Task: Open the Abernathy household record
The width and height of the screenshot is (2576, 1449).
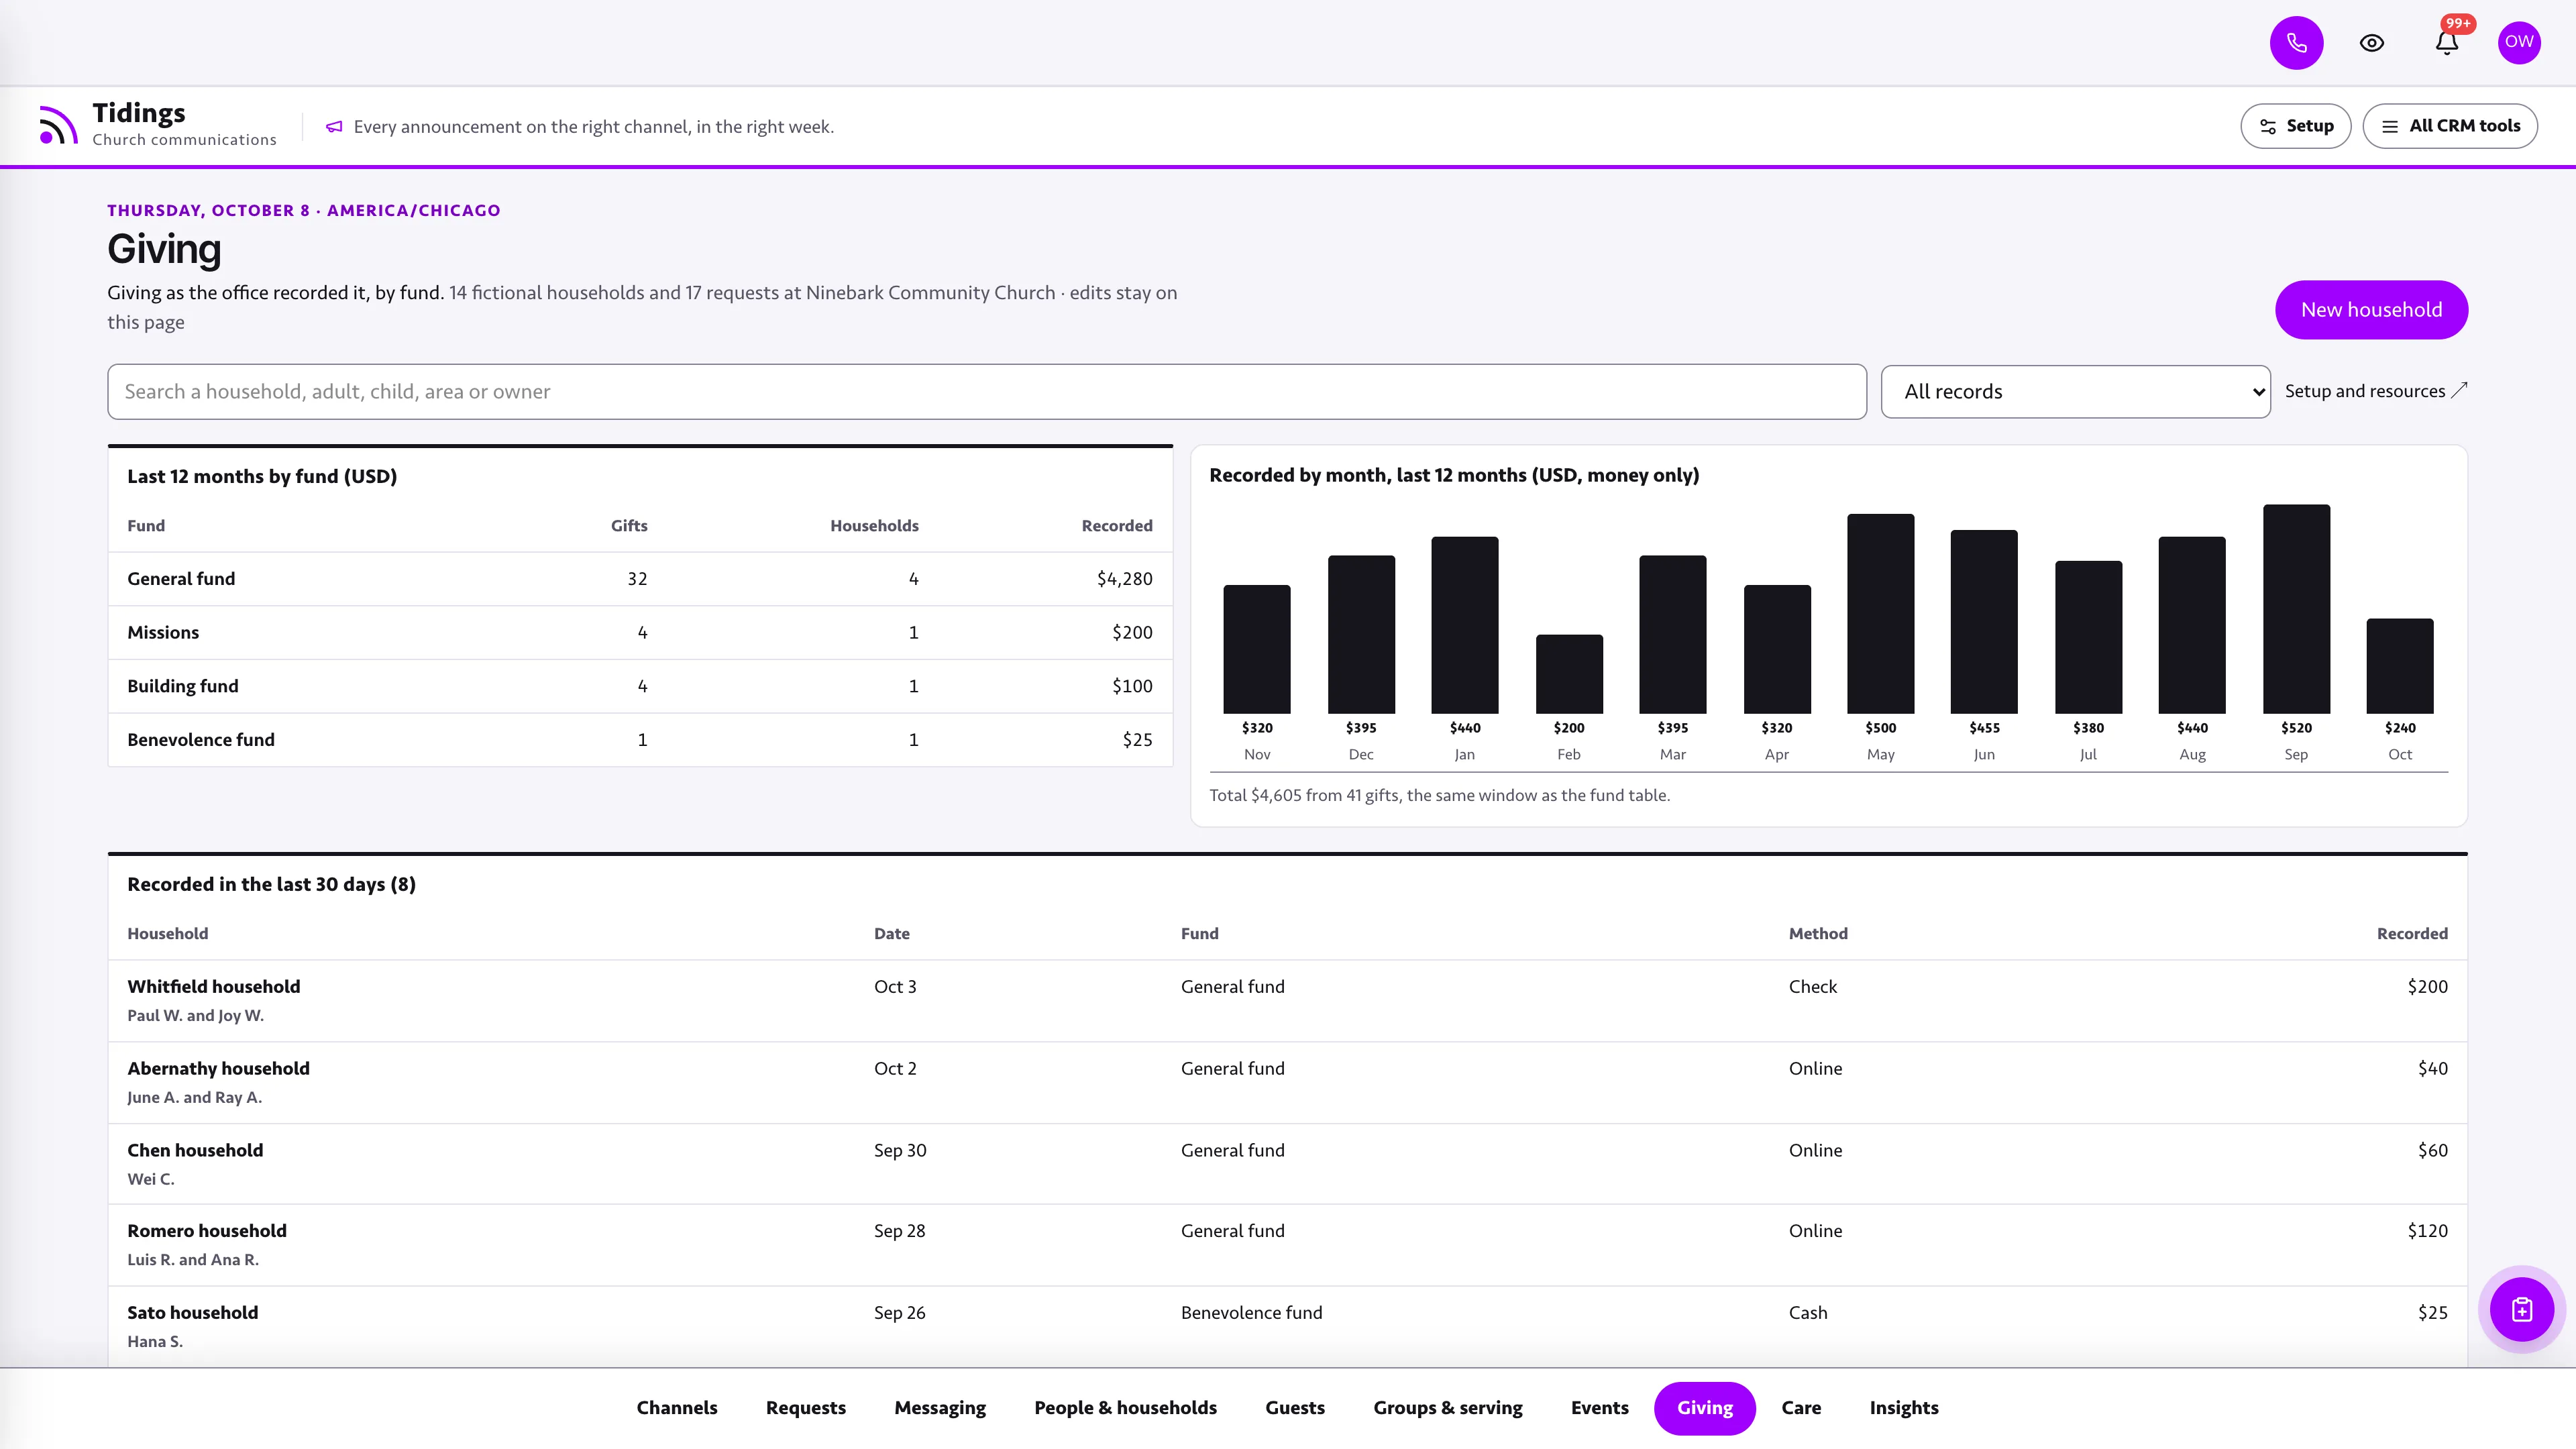Action: tap(1287, 1083)
